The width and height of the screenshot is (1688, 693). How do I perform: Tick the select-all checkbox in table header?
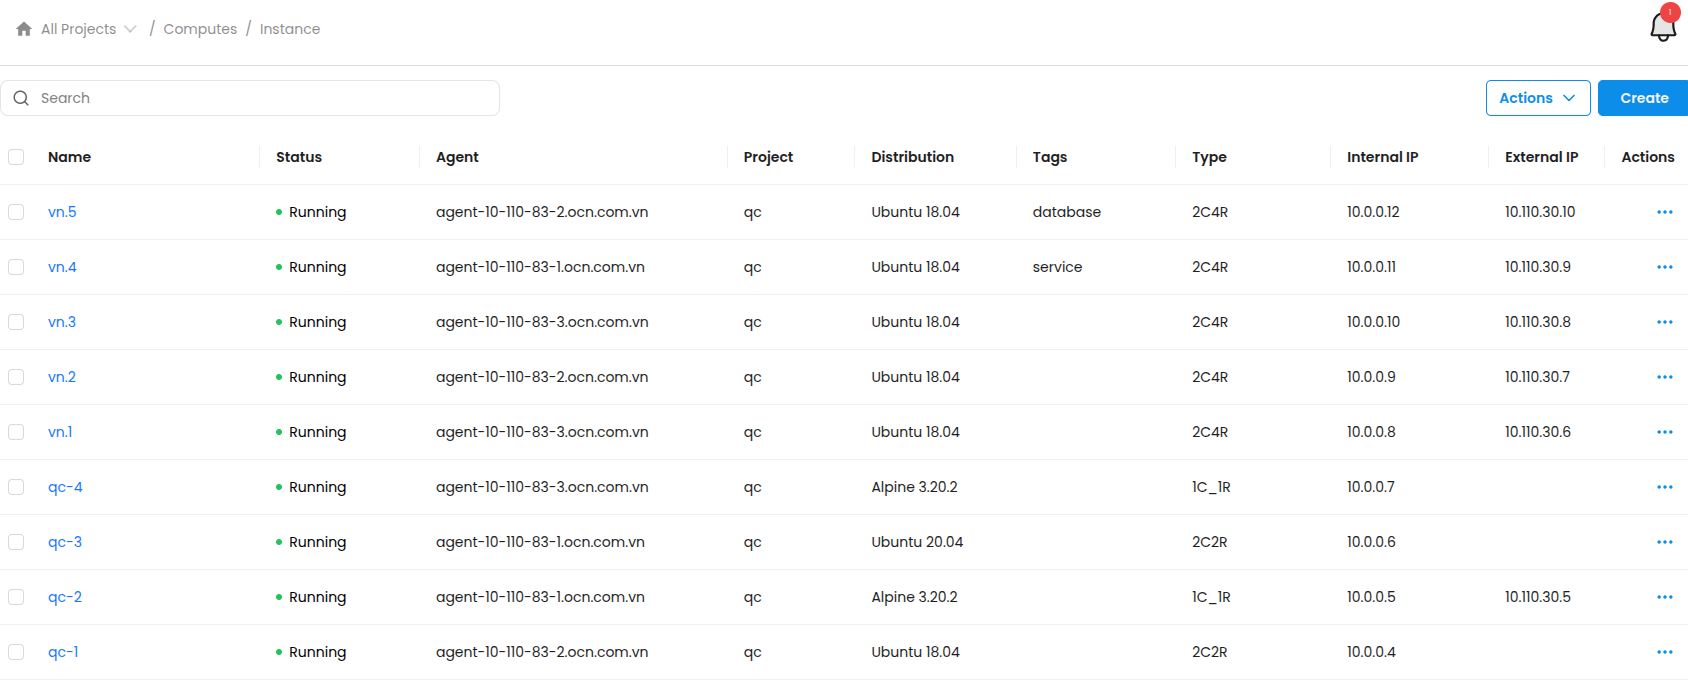(x=16, y=157)
